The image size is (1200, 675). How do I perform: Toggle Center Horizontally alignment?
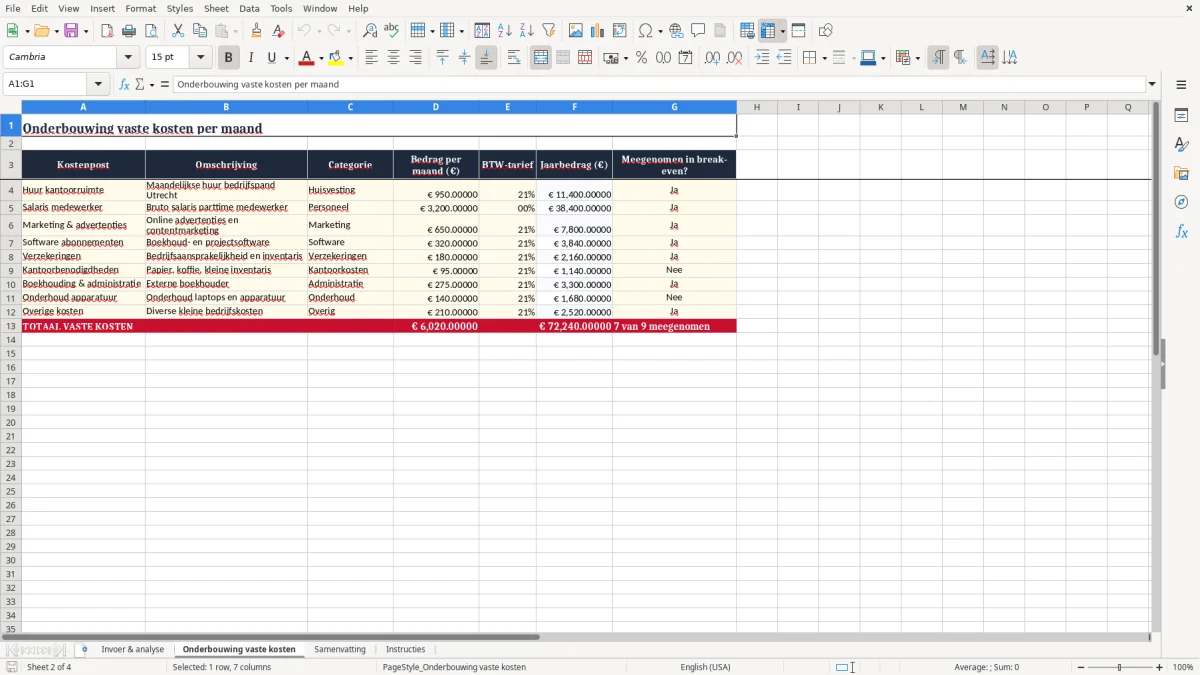pyautogui.click(x=393, y=58)
